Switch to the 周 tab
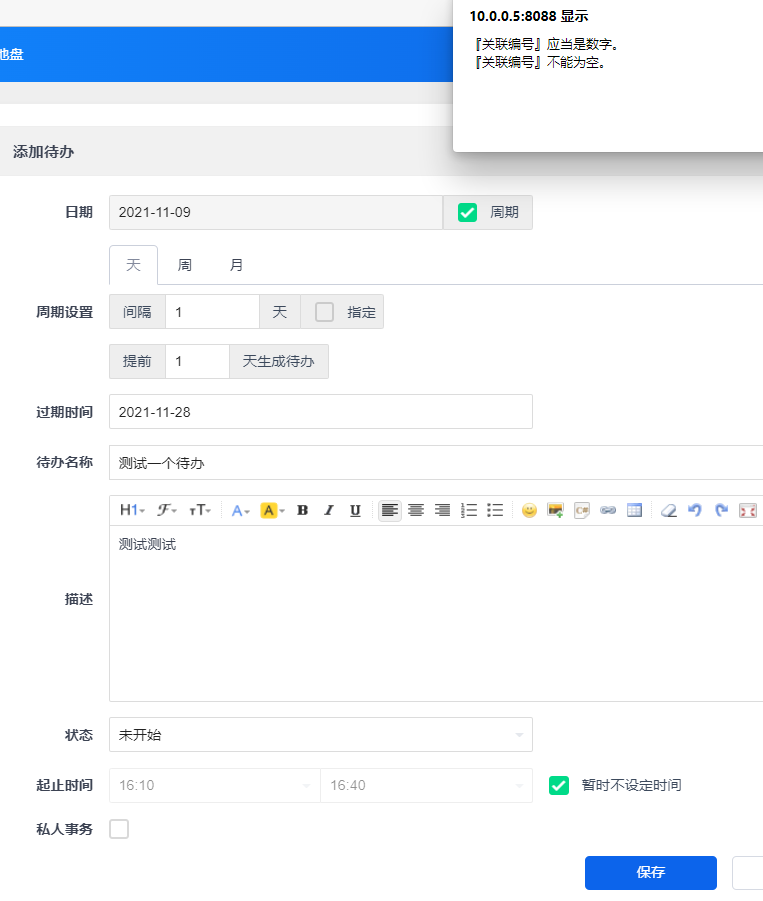Screen dimensions: 763x901 click(185, 265)
